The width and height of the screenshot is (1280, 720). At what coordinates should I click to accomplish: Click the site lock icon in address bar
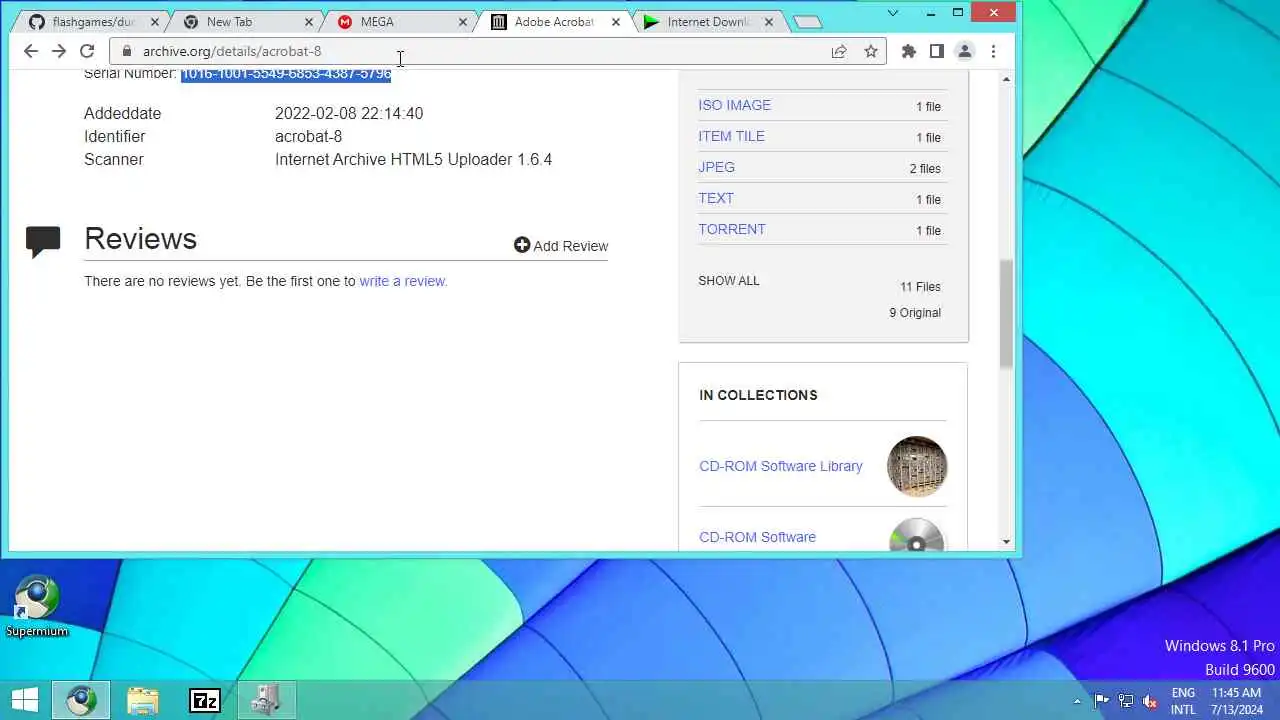click(x=125, y=51)
